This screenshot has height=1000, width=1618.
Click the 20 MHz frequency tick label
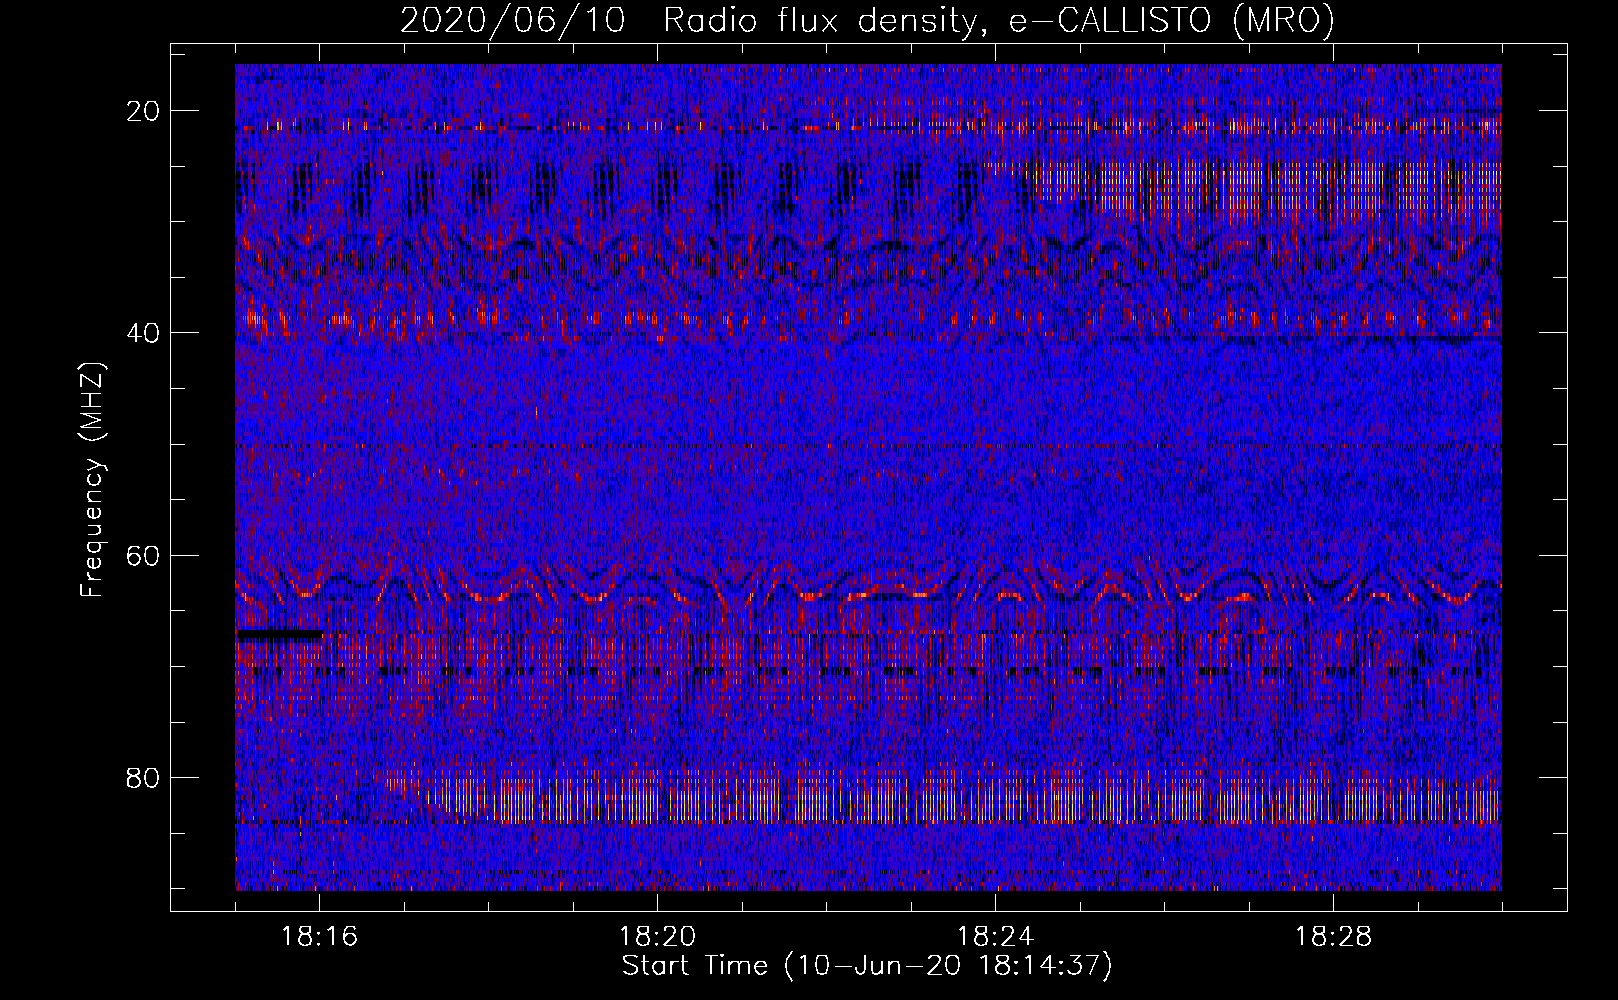point(143,111)
